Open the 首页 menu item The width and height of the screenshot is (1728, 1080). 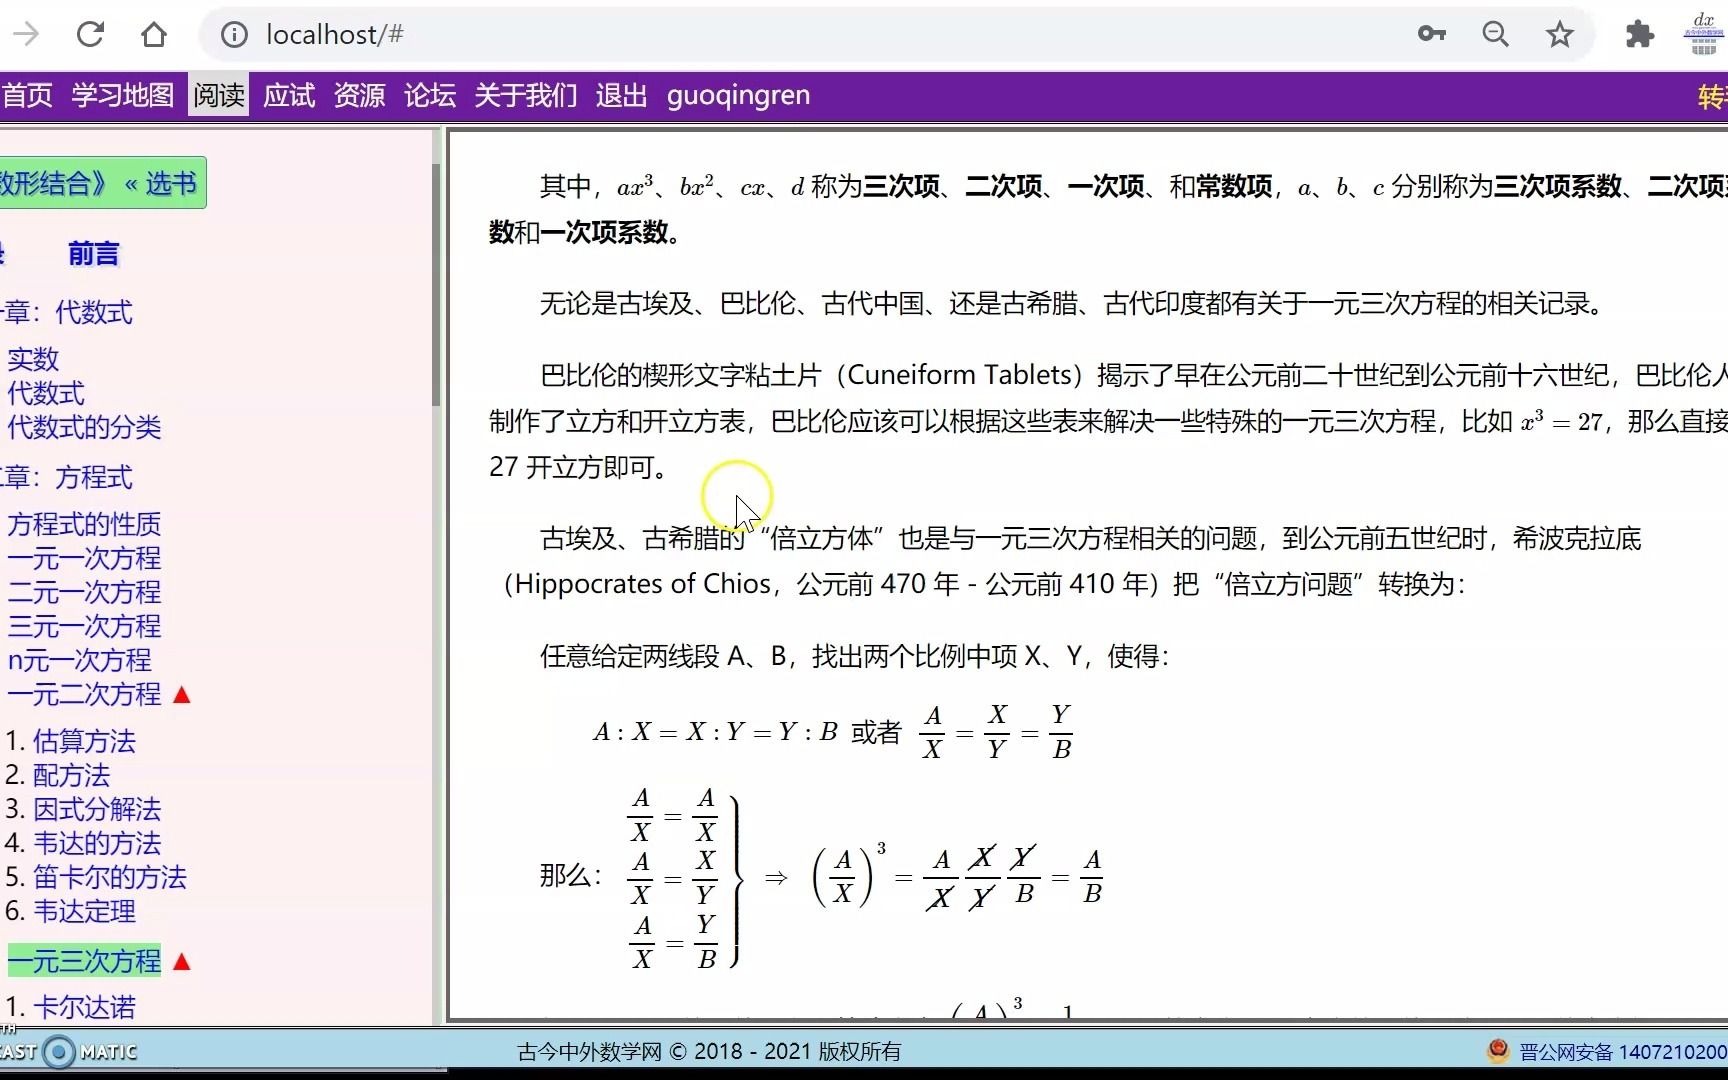coord(27,96)
